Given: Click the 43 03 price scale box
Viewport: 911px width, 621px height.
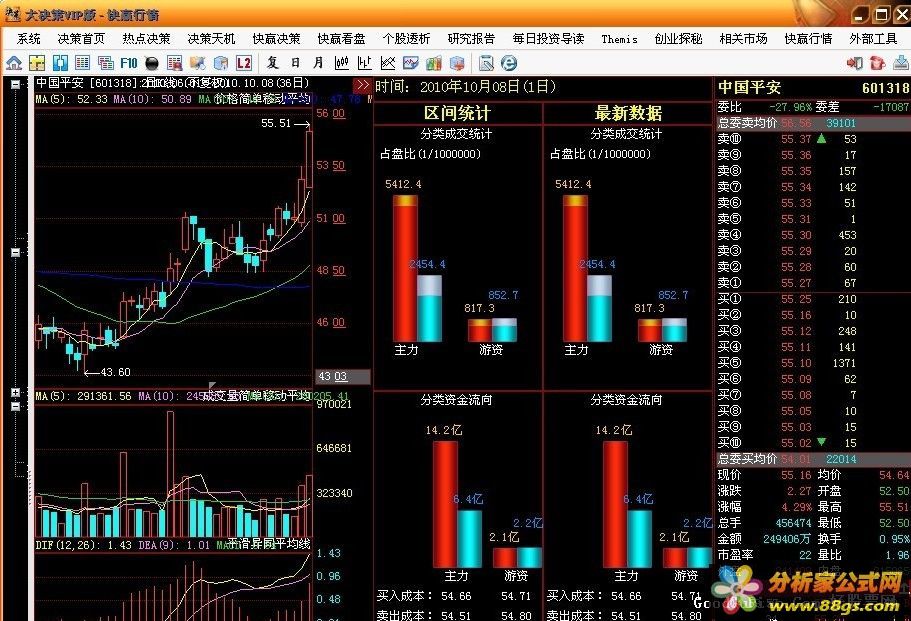Looking at the screenshot, I should [x=343, y=376].
